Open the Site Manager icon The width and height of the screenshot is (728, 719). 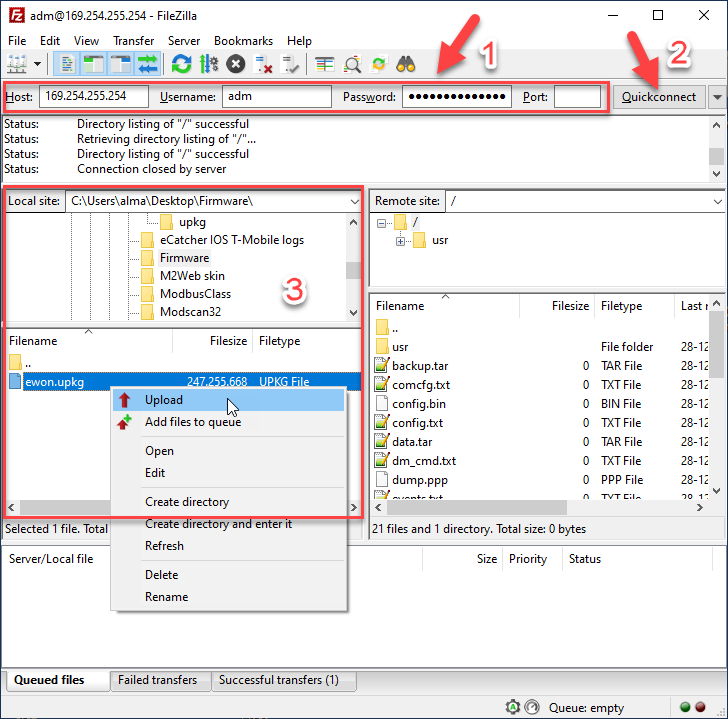click(x=17, y=64)
